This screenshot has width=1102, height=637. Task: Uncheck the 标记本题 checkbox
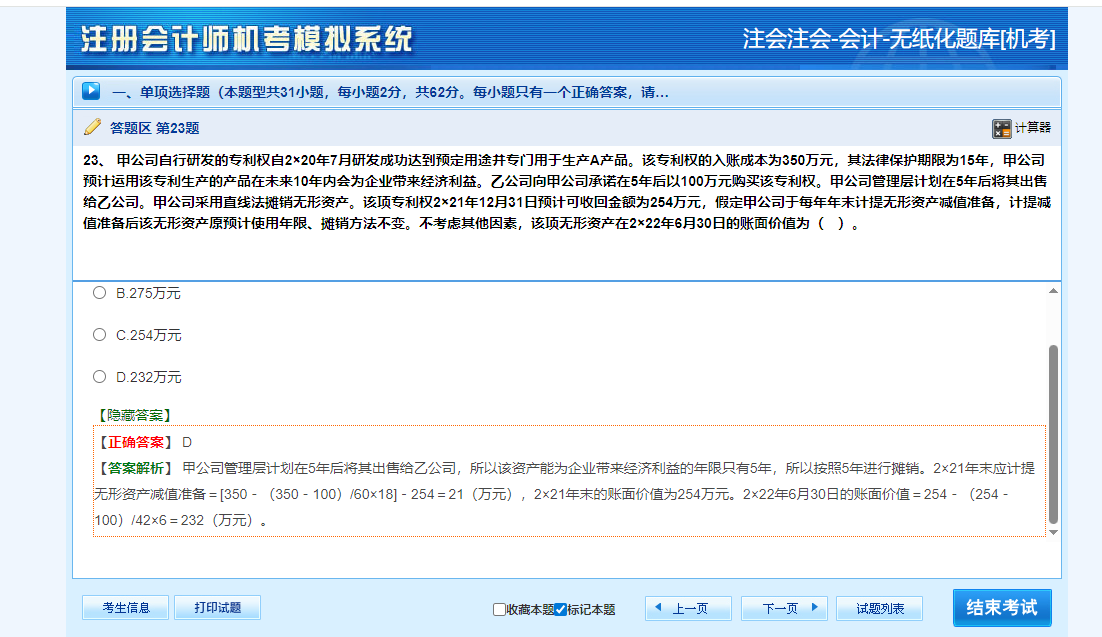point(560,609)
